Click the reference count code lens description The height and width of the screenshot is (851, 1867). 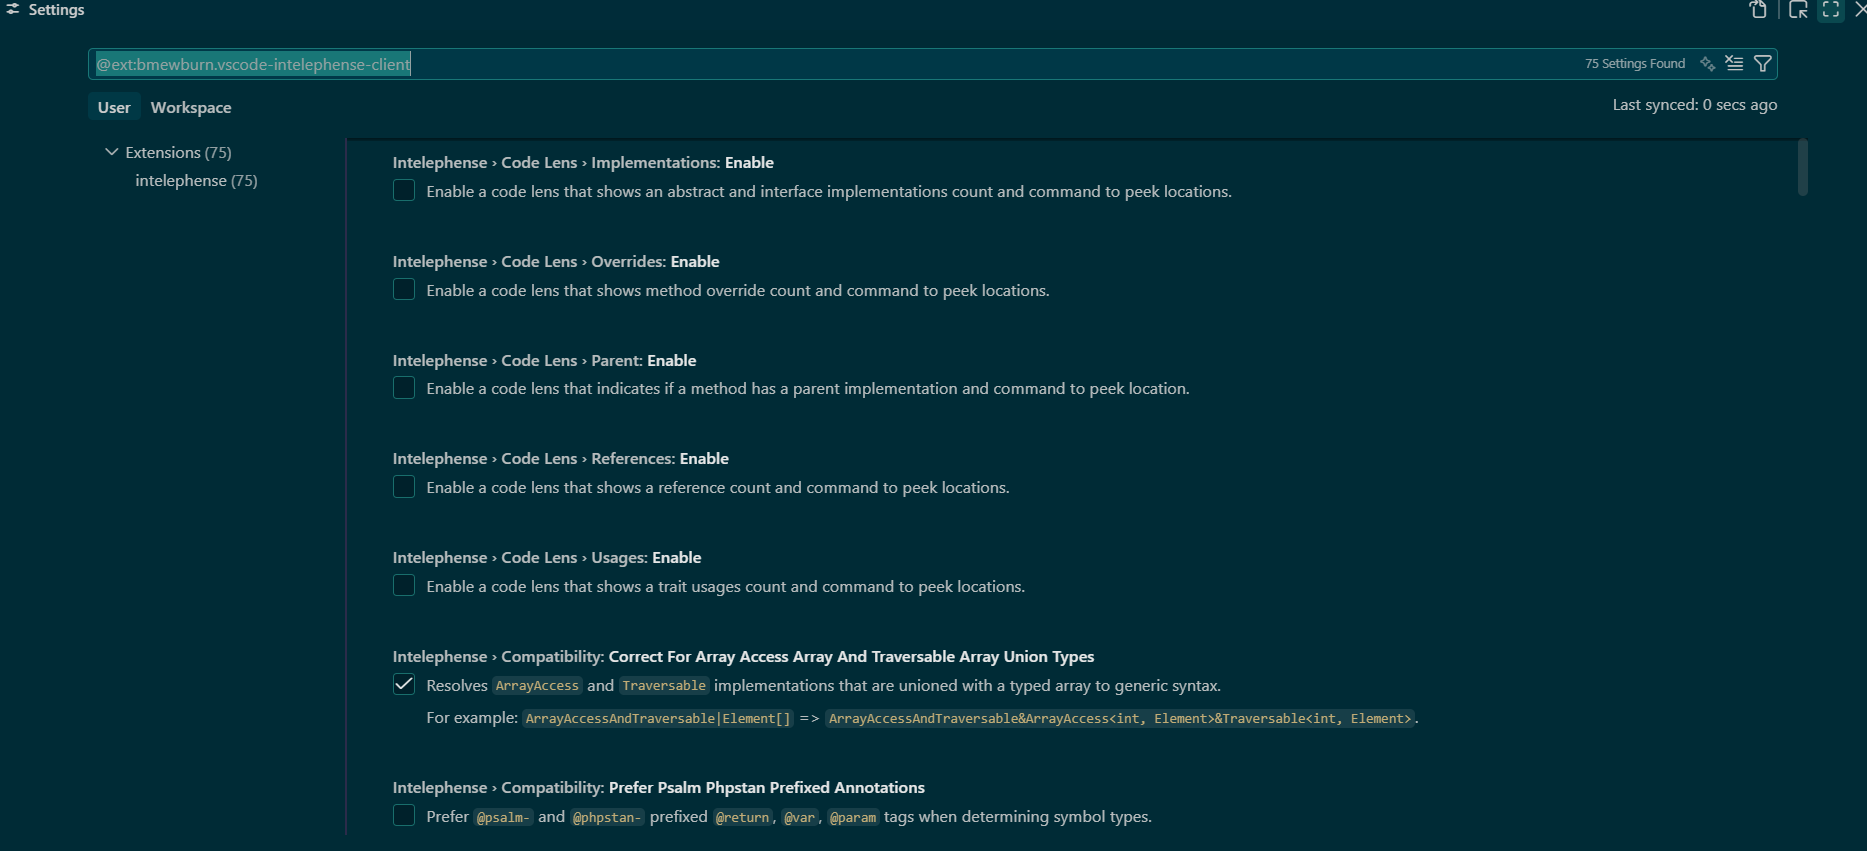pyautogui.click(x=718, y=487)
